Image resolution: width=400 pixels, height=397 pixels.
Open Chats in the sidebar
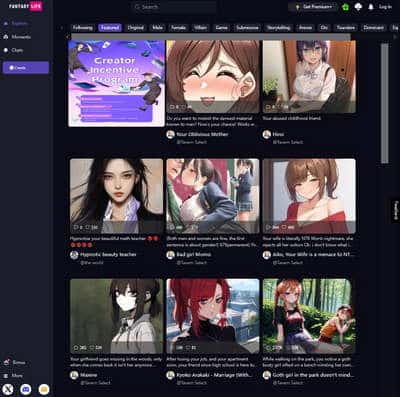[x=13, y=50]
